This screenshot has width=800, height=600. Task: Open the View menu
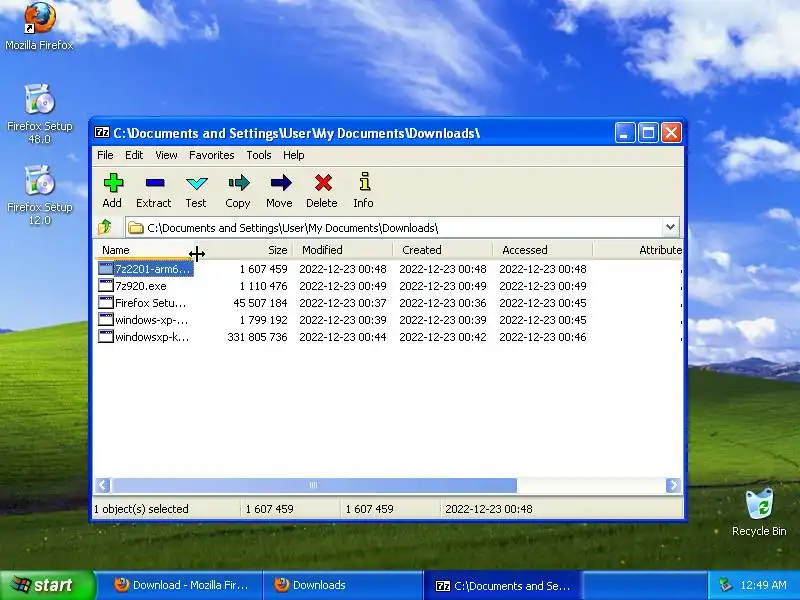166,155
